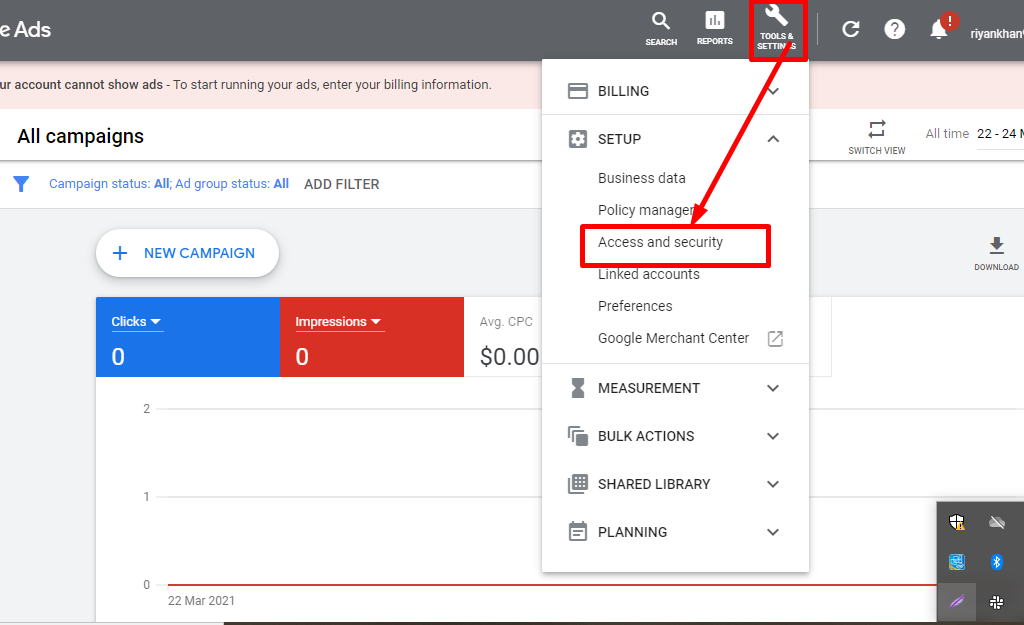Click the BULK ACTIONS section label
Viewport: 1024px width, 625px height.
(646, 436)
